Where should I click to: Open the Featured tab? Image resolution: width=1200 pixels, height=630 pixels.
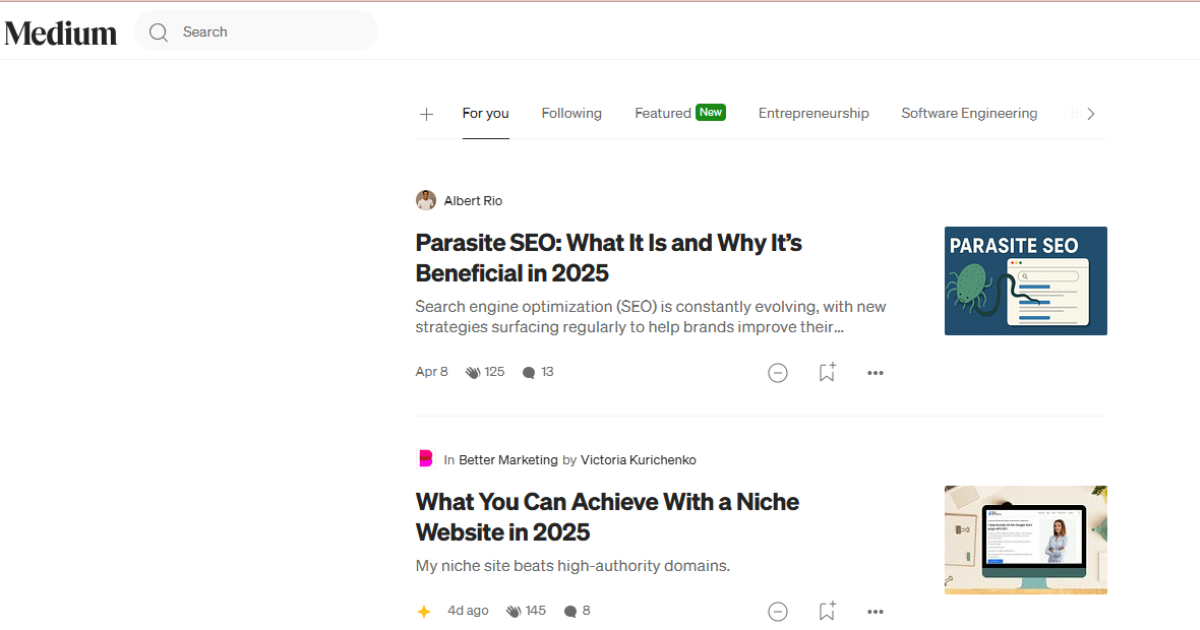[663, 113]
